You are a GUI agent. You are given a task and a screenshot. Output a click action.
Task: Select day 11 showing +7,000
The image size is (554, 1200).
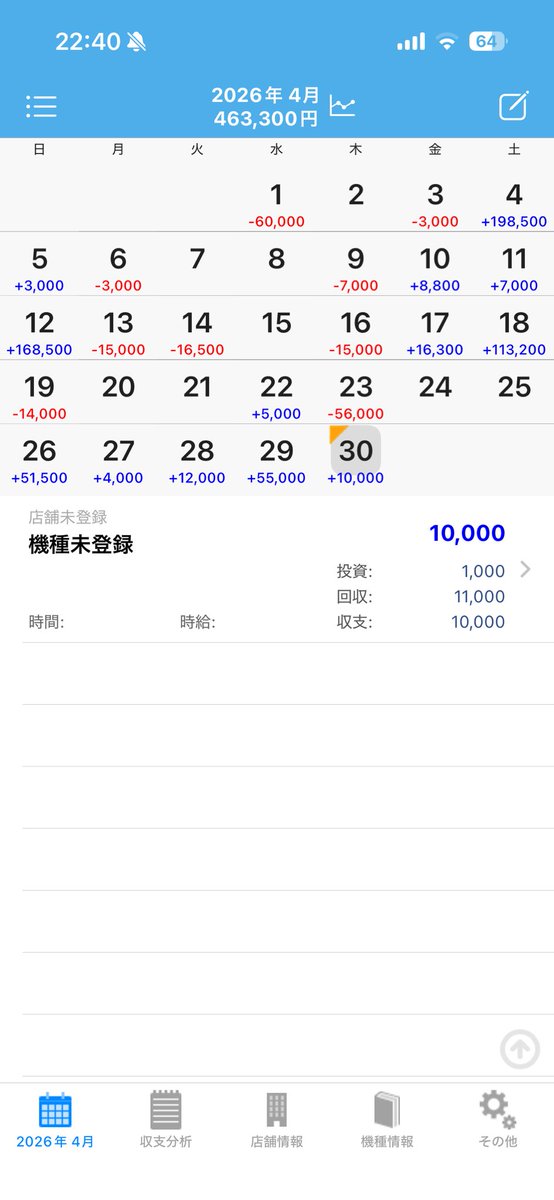point(514,268)
